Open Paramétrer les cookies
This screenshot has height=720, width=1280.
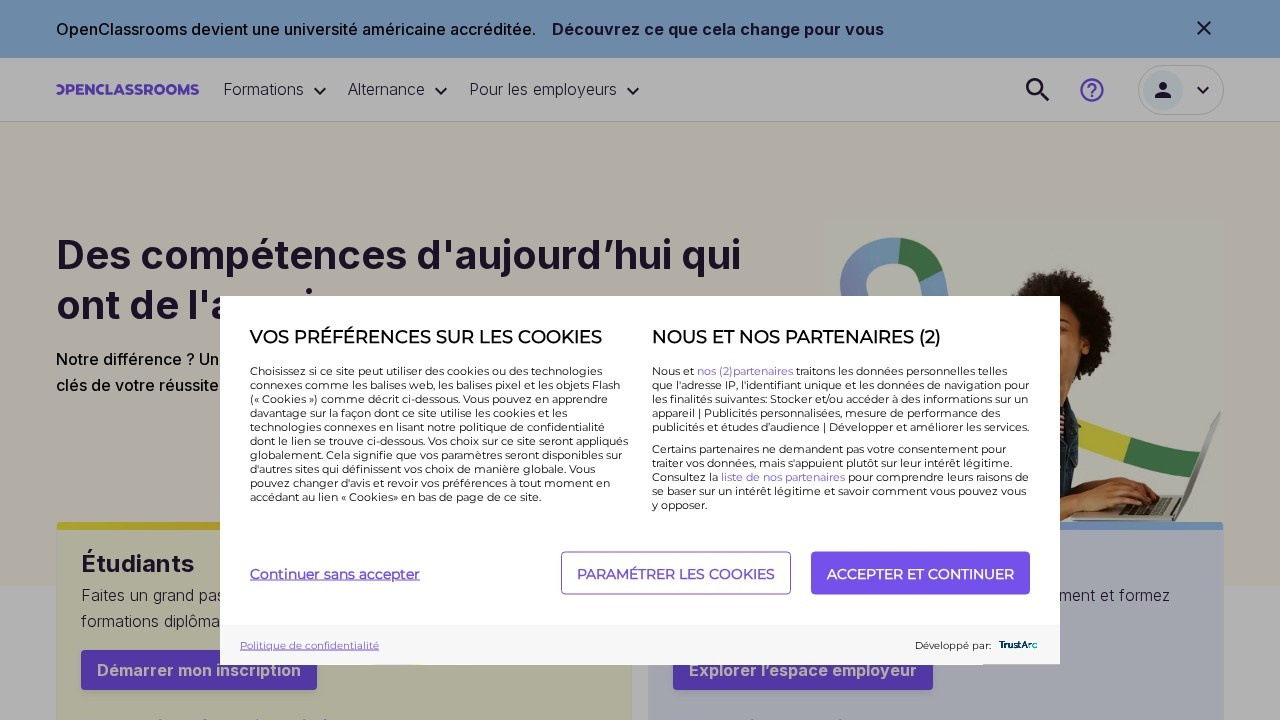pyautogui.click(x=676, y=573)
